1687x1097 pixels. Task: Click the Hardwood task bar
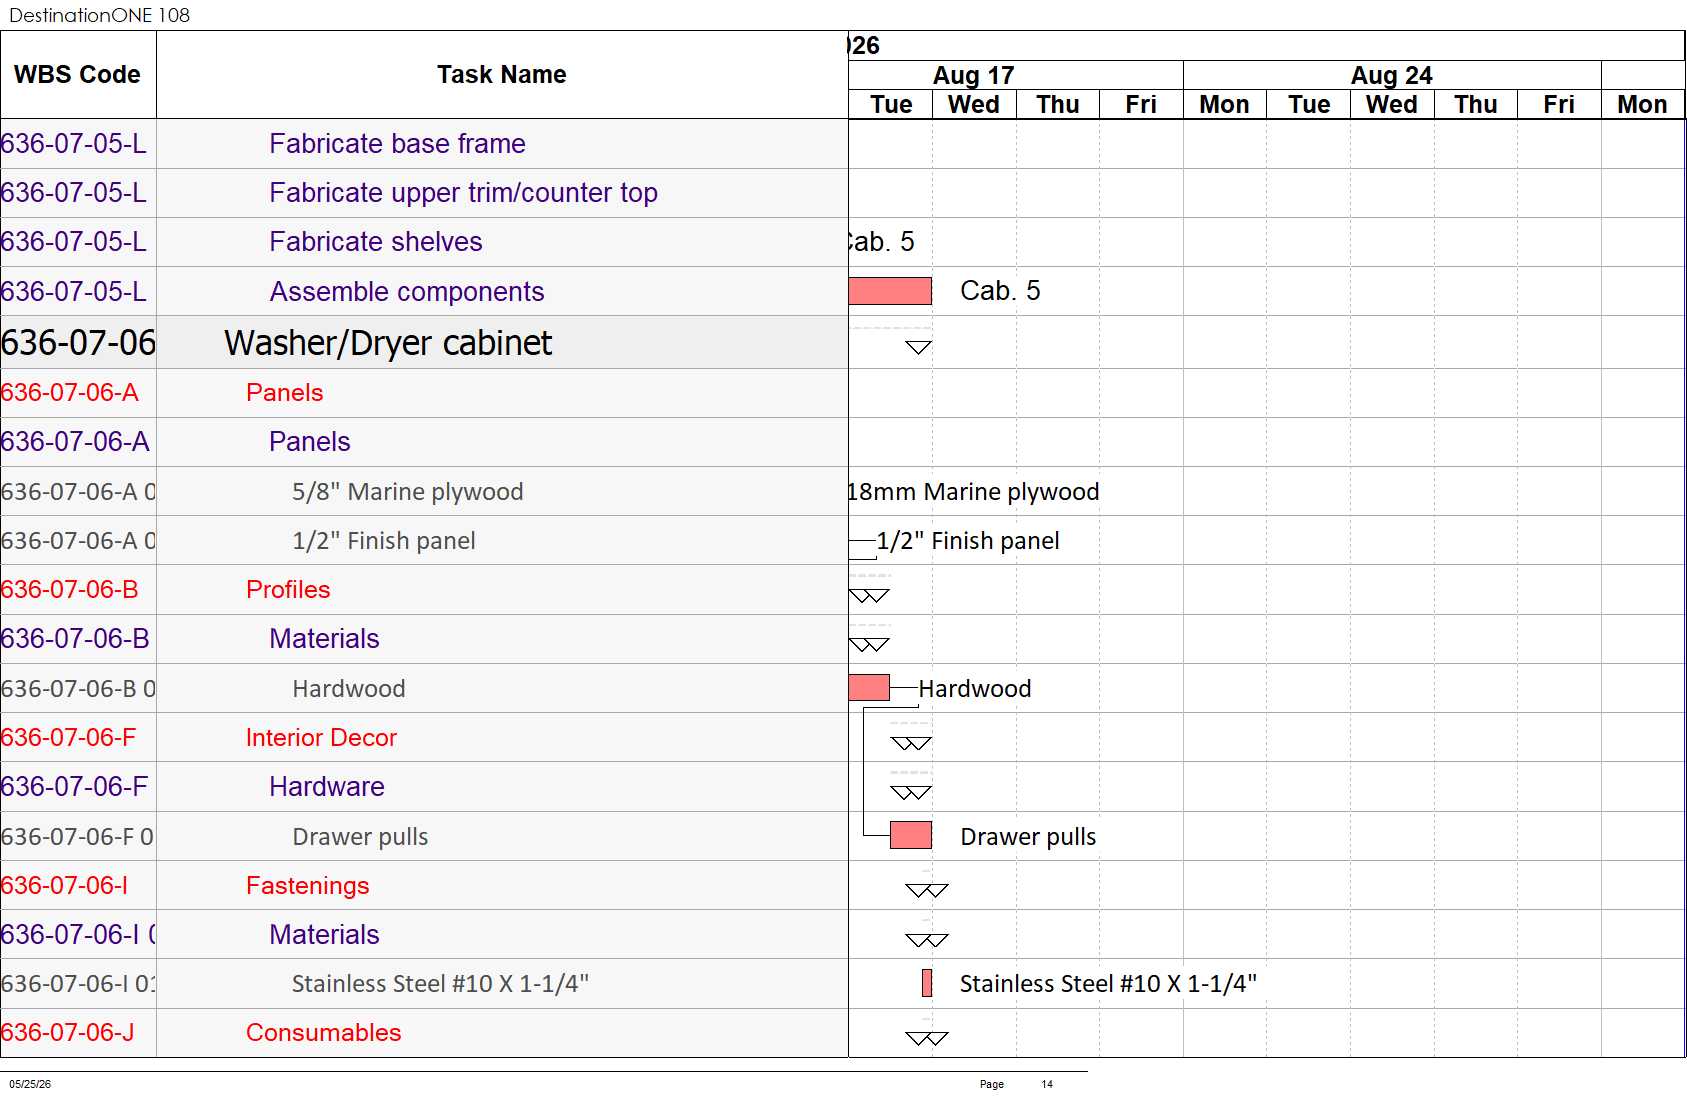pos(869,687)
